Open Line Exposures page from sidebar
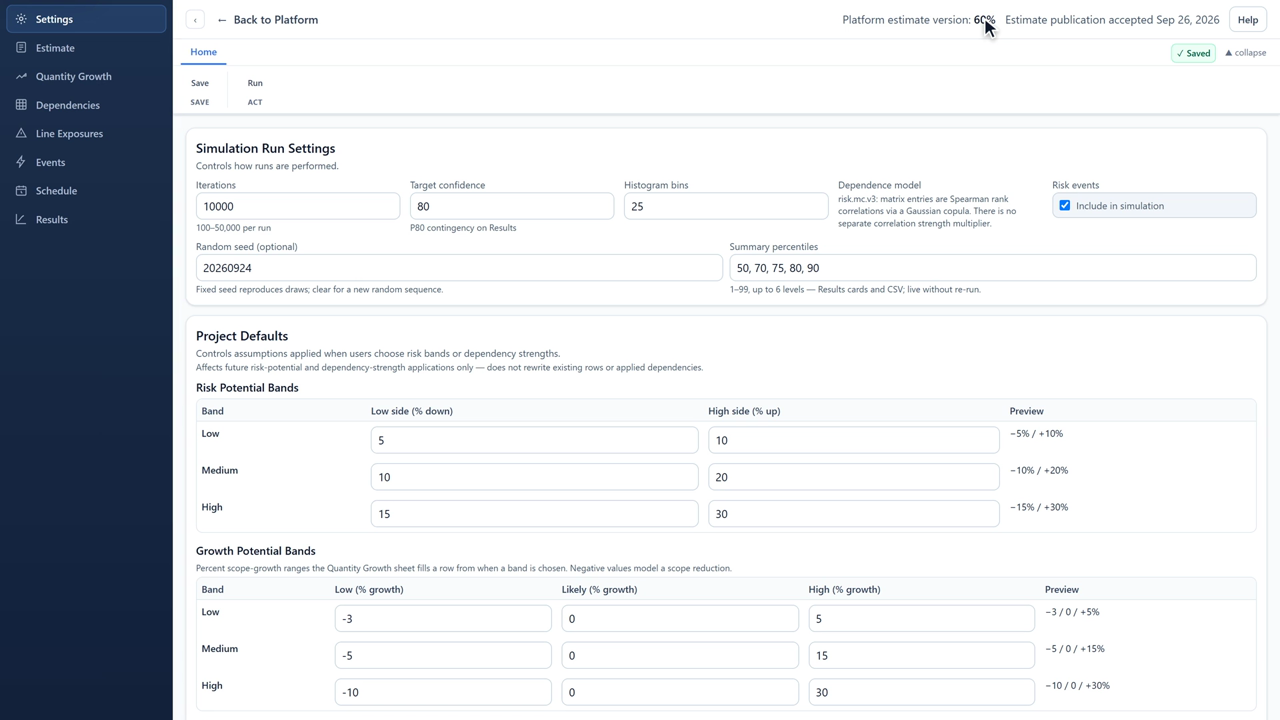This screenshot has width=1280, height=720. pos(86,133)
